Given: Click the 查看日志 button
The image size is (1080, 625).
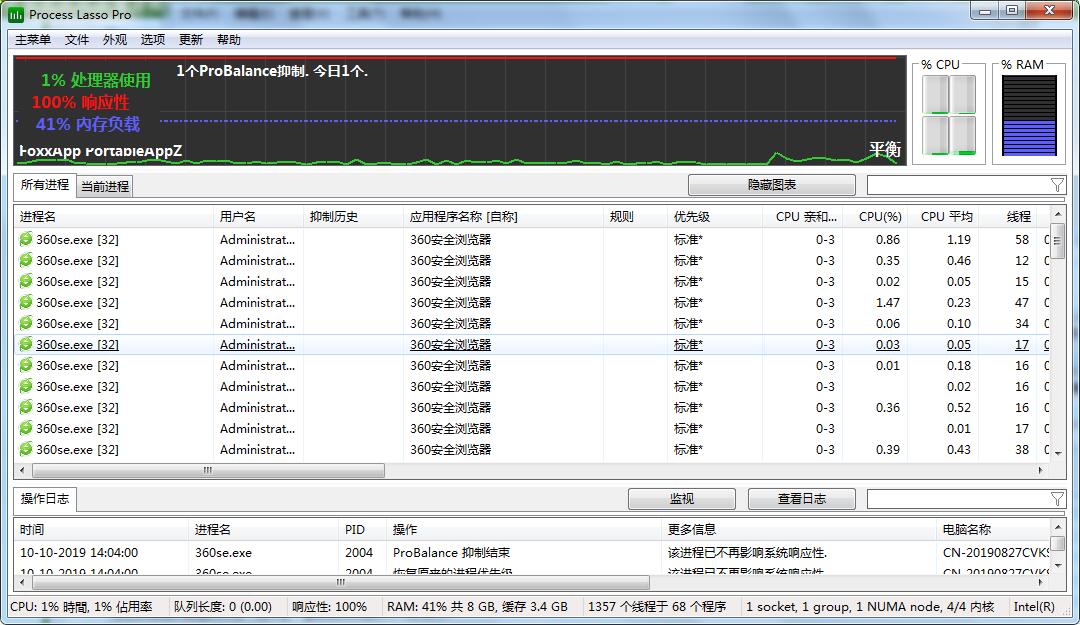Looking at the screenshot, I should click(802, 499).
